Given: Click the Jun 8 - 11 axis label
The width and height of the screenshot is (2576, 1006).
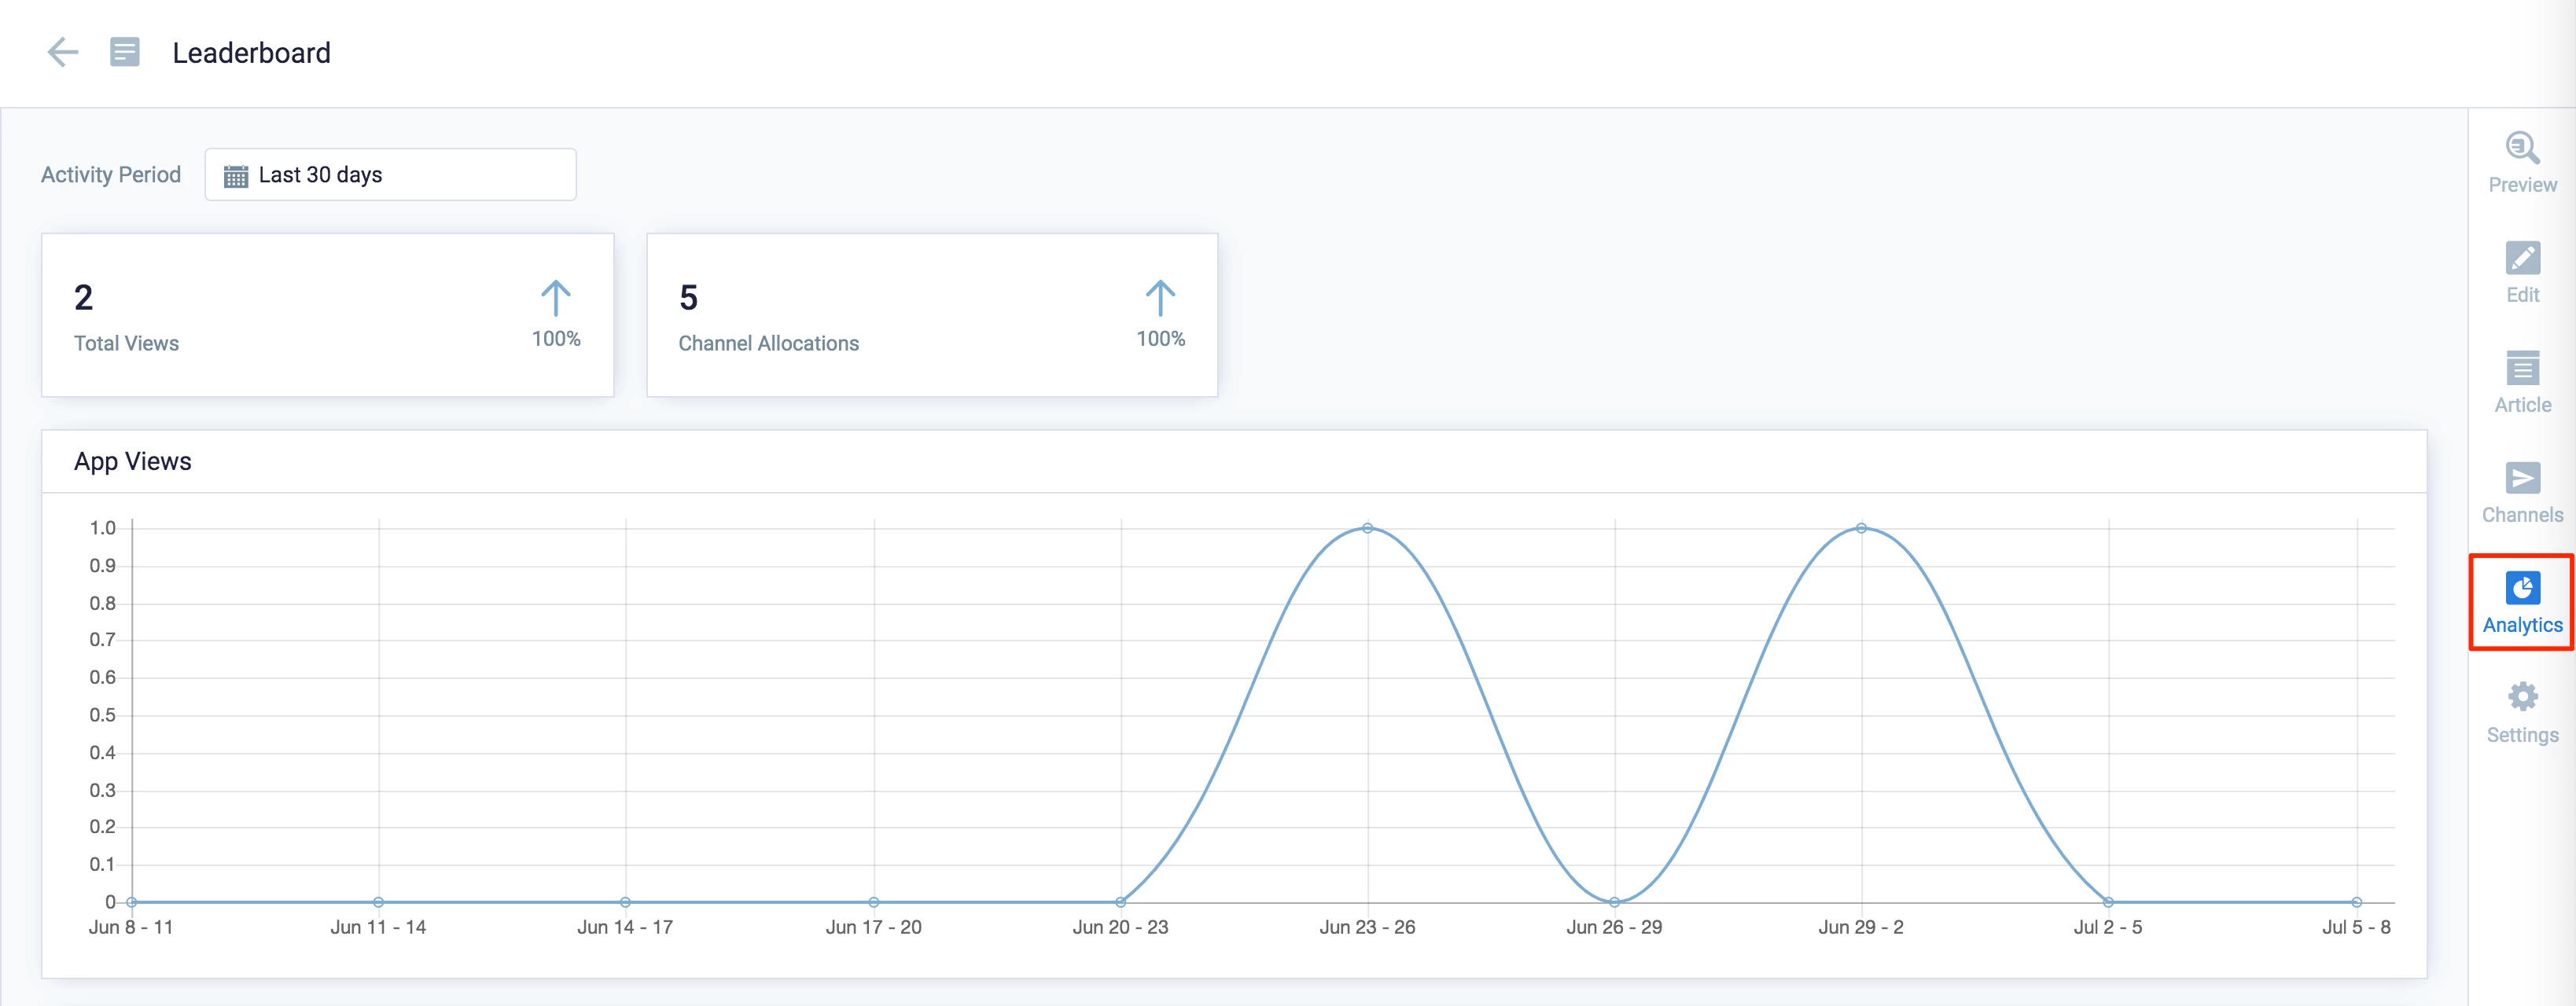Looking at the screenshot, I should [131, 927].
